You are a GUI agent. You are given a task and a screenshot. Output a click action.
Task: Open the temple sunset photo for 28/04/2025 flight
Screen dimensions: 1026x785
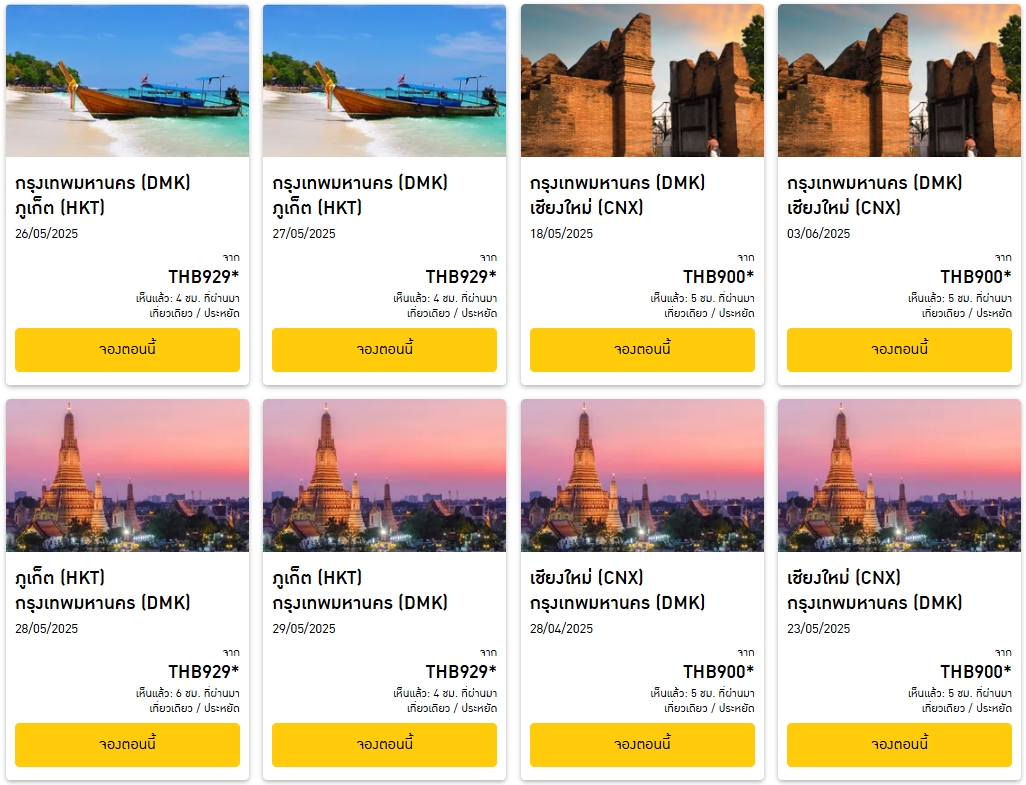(x=642, y=476)
